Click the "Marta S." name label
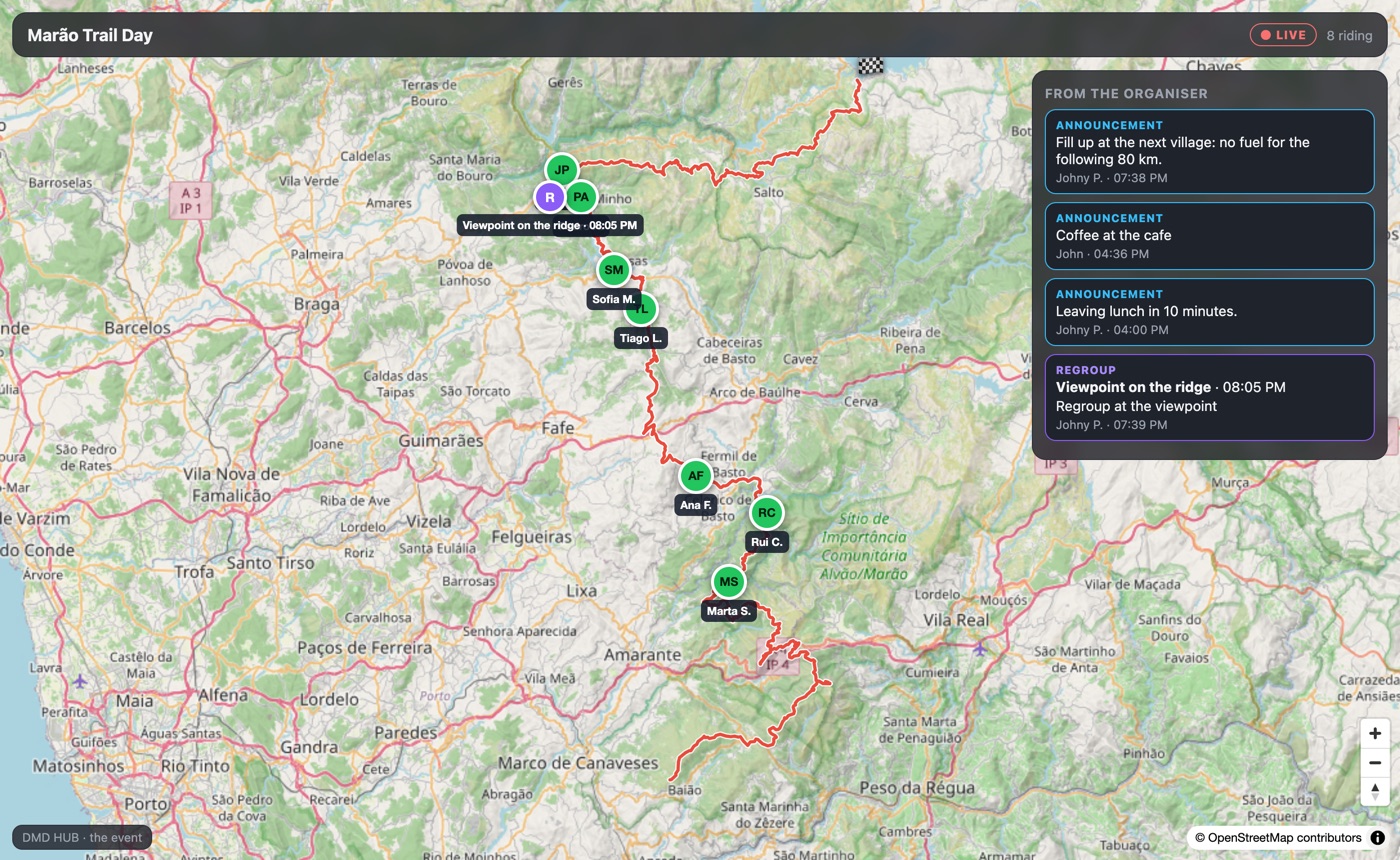Screen dimensions: 1400x860 [729, 611]
